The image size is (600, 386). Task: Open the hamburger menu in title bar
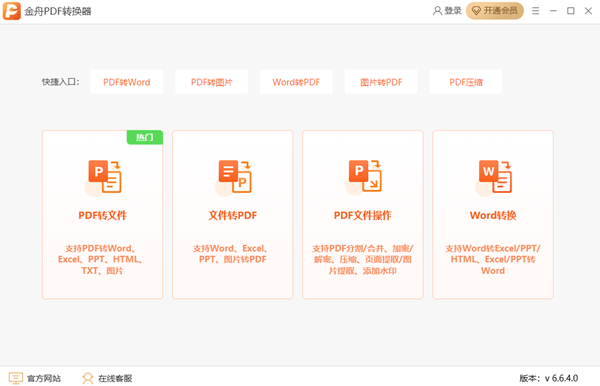[x=536, y=11]
